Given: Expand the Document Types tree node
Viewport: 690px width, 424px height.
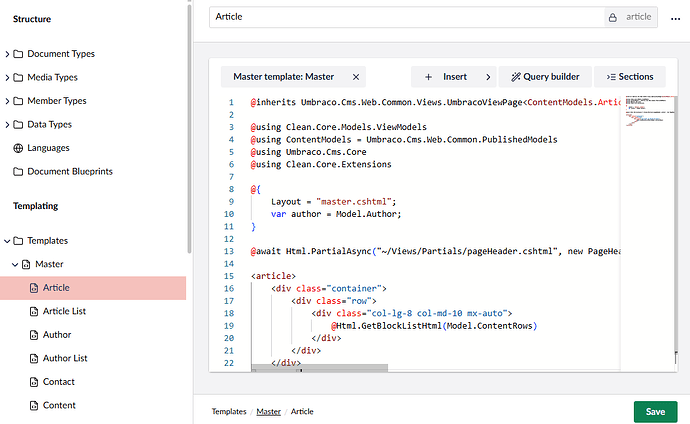Looking at the screenshot, I should tap(7, 54).
